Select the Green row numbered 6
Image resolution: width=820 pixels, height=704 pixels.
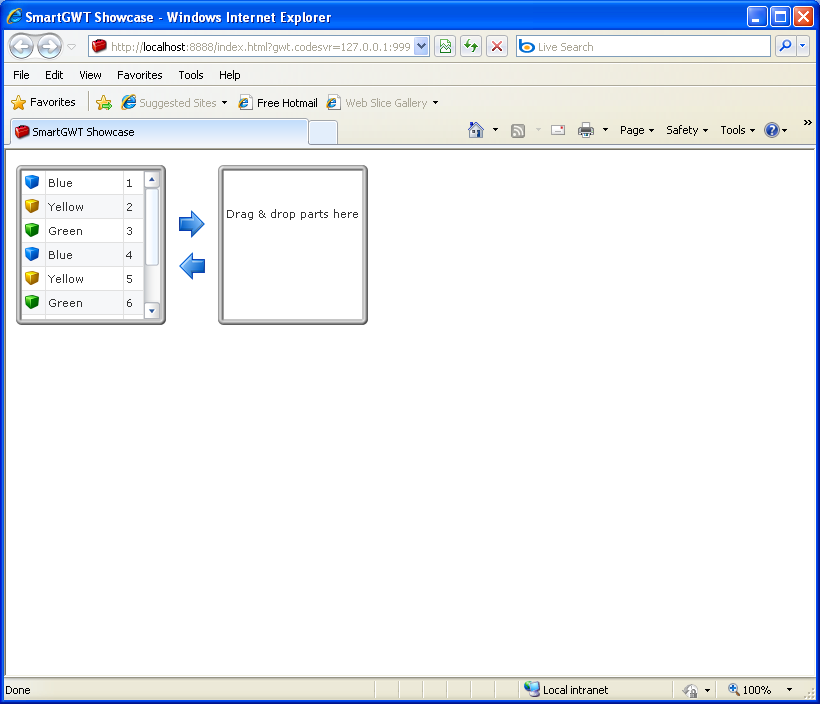(x=83, y=303)
